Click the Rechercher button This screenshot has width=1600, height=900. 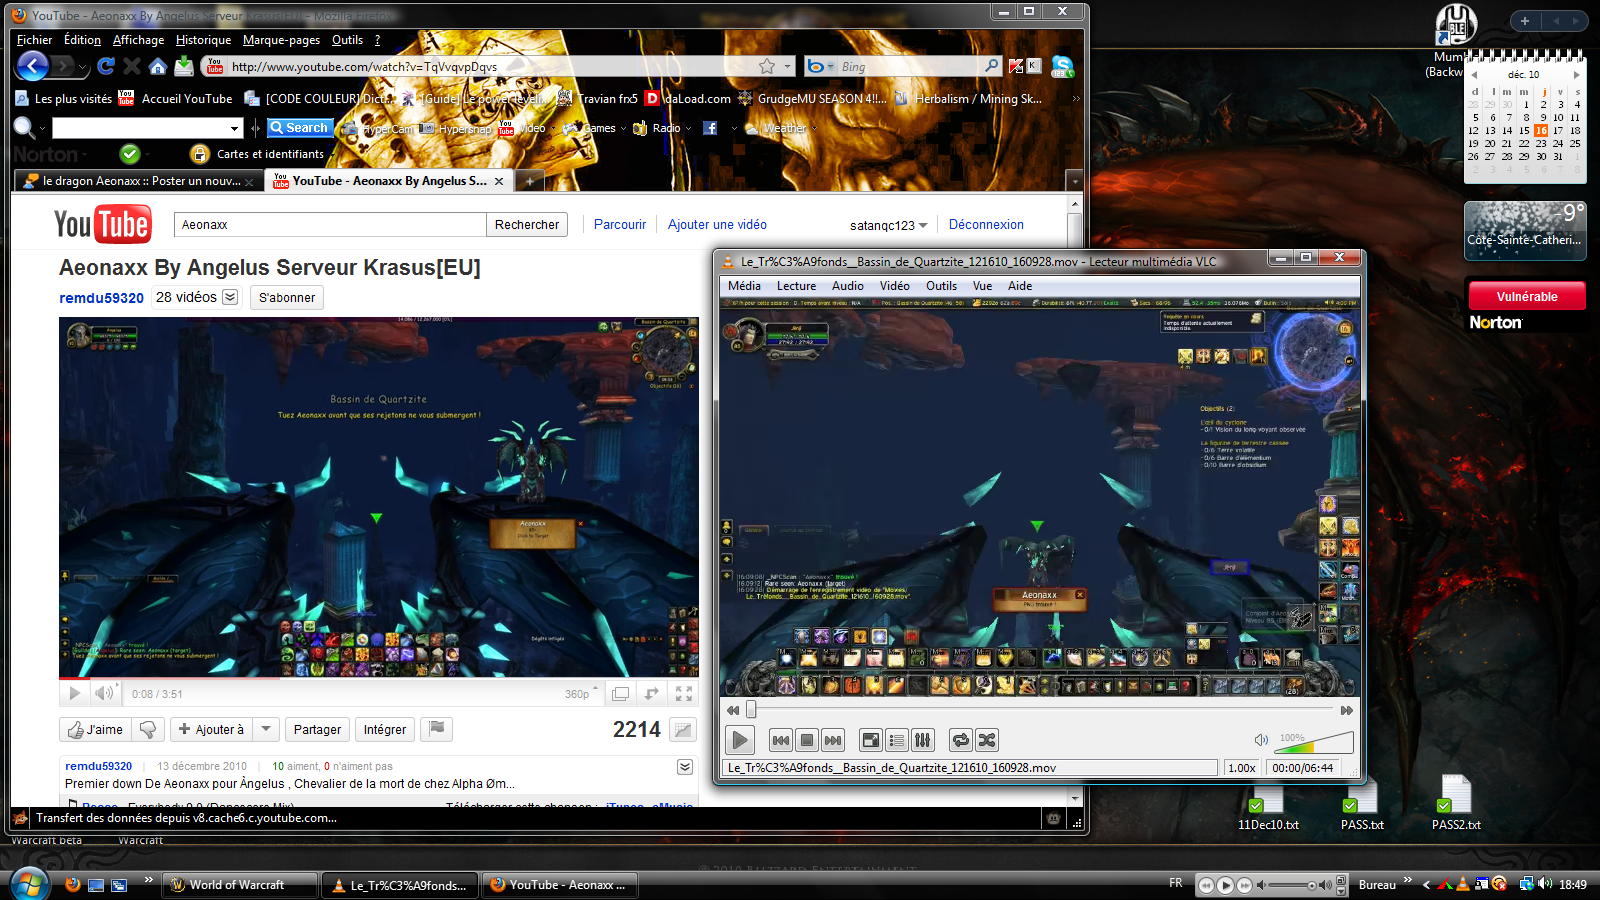pos(527,225)
